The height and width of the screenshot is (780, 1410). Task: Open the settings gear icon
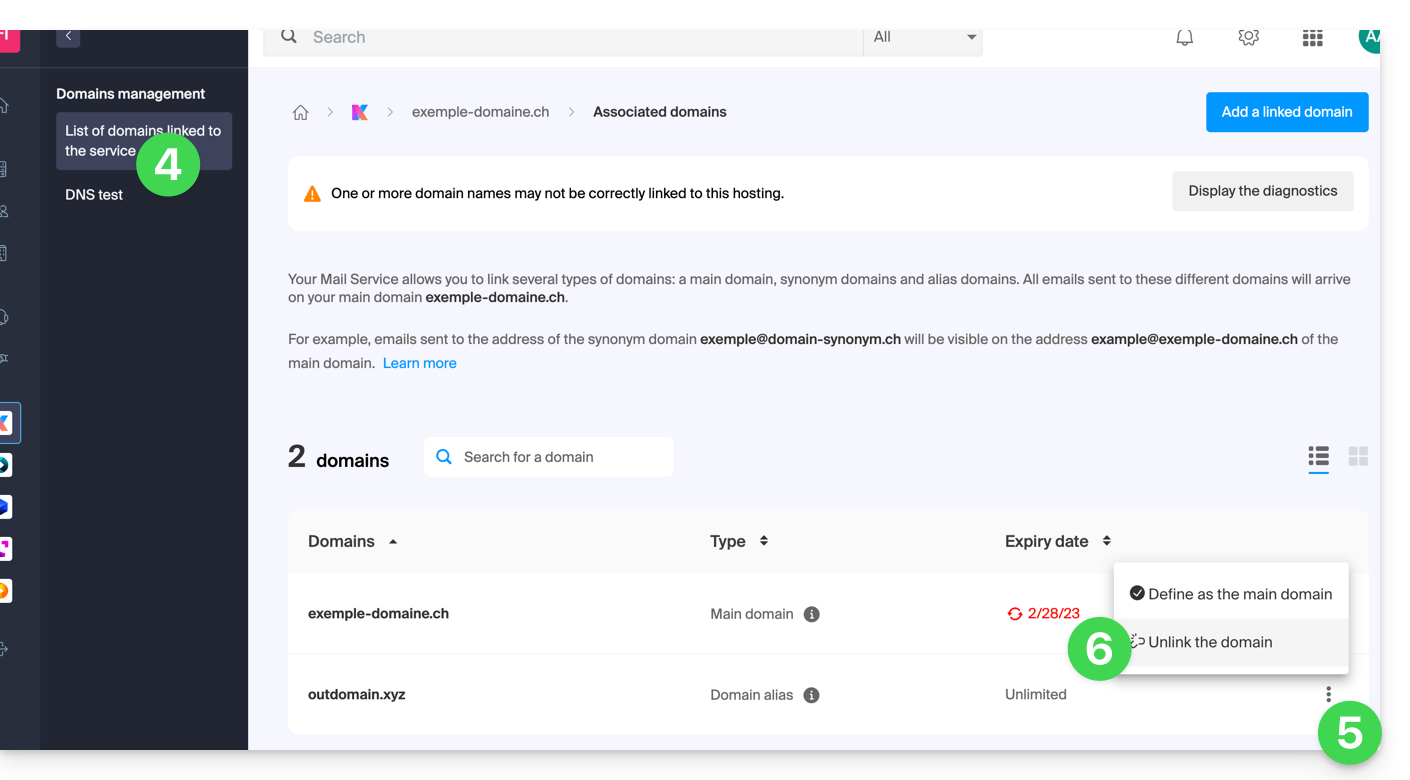click(x=1248, y=38)
